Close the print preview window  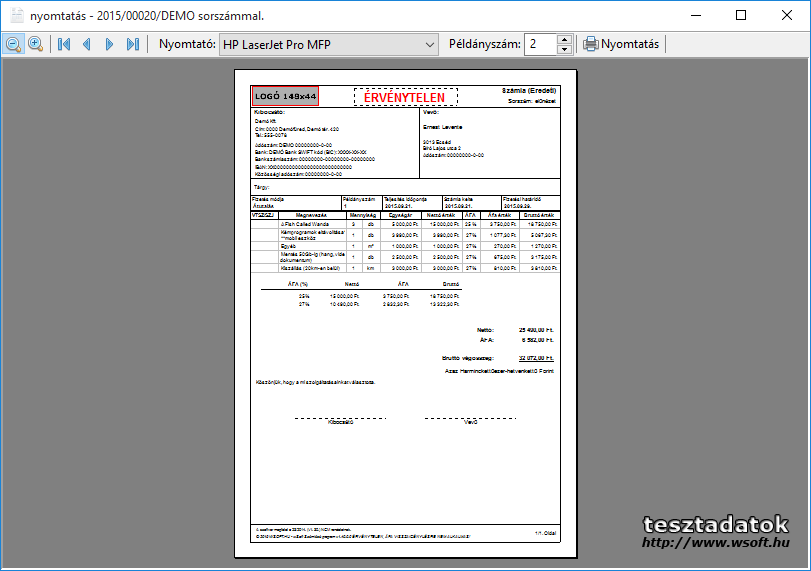click(x=787, y=16)
